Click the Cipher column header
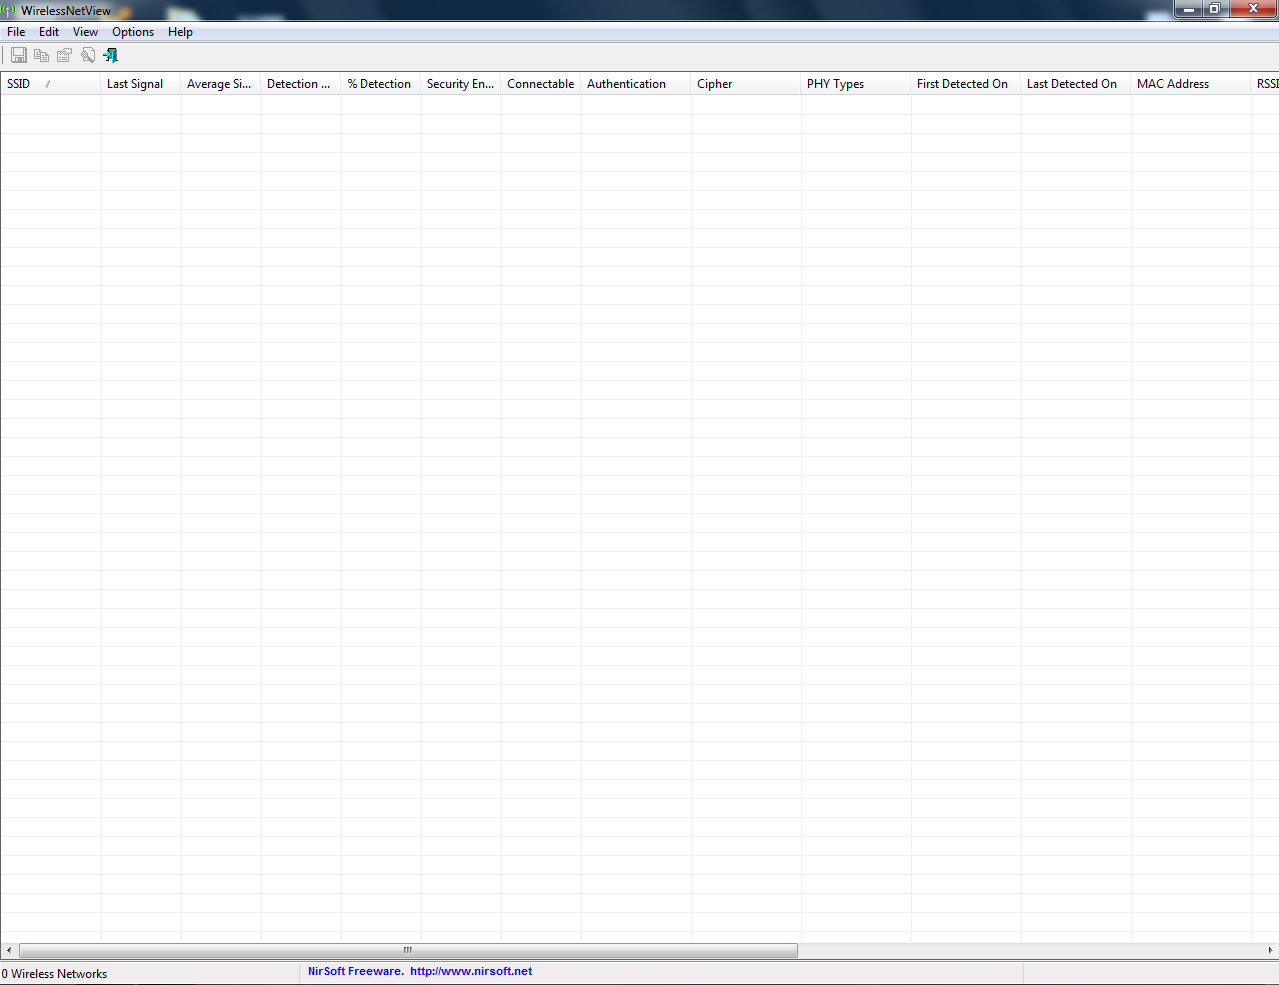 [746, 84]
